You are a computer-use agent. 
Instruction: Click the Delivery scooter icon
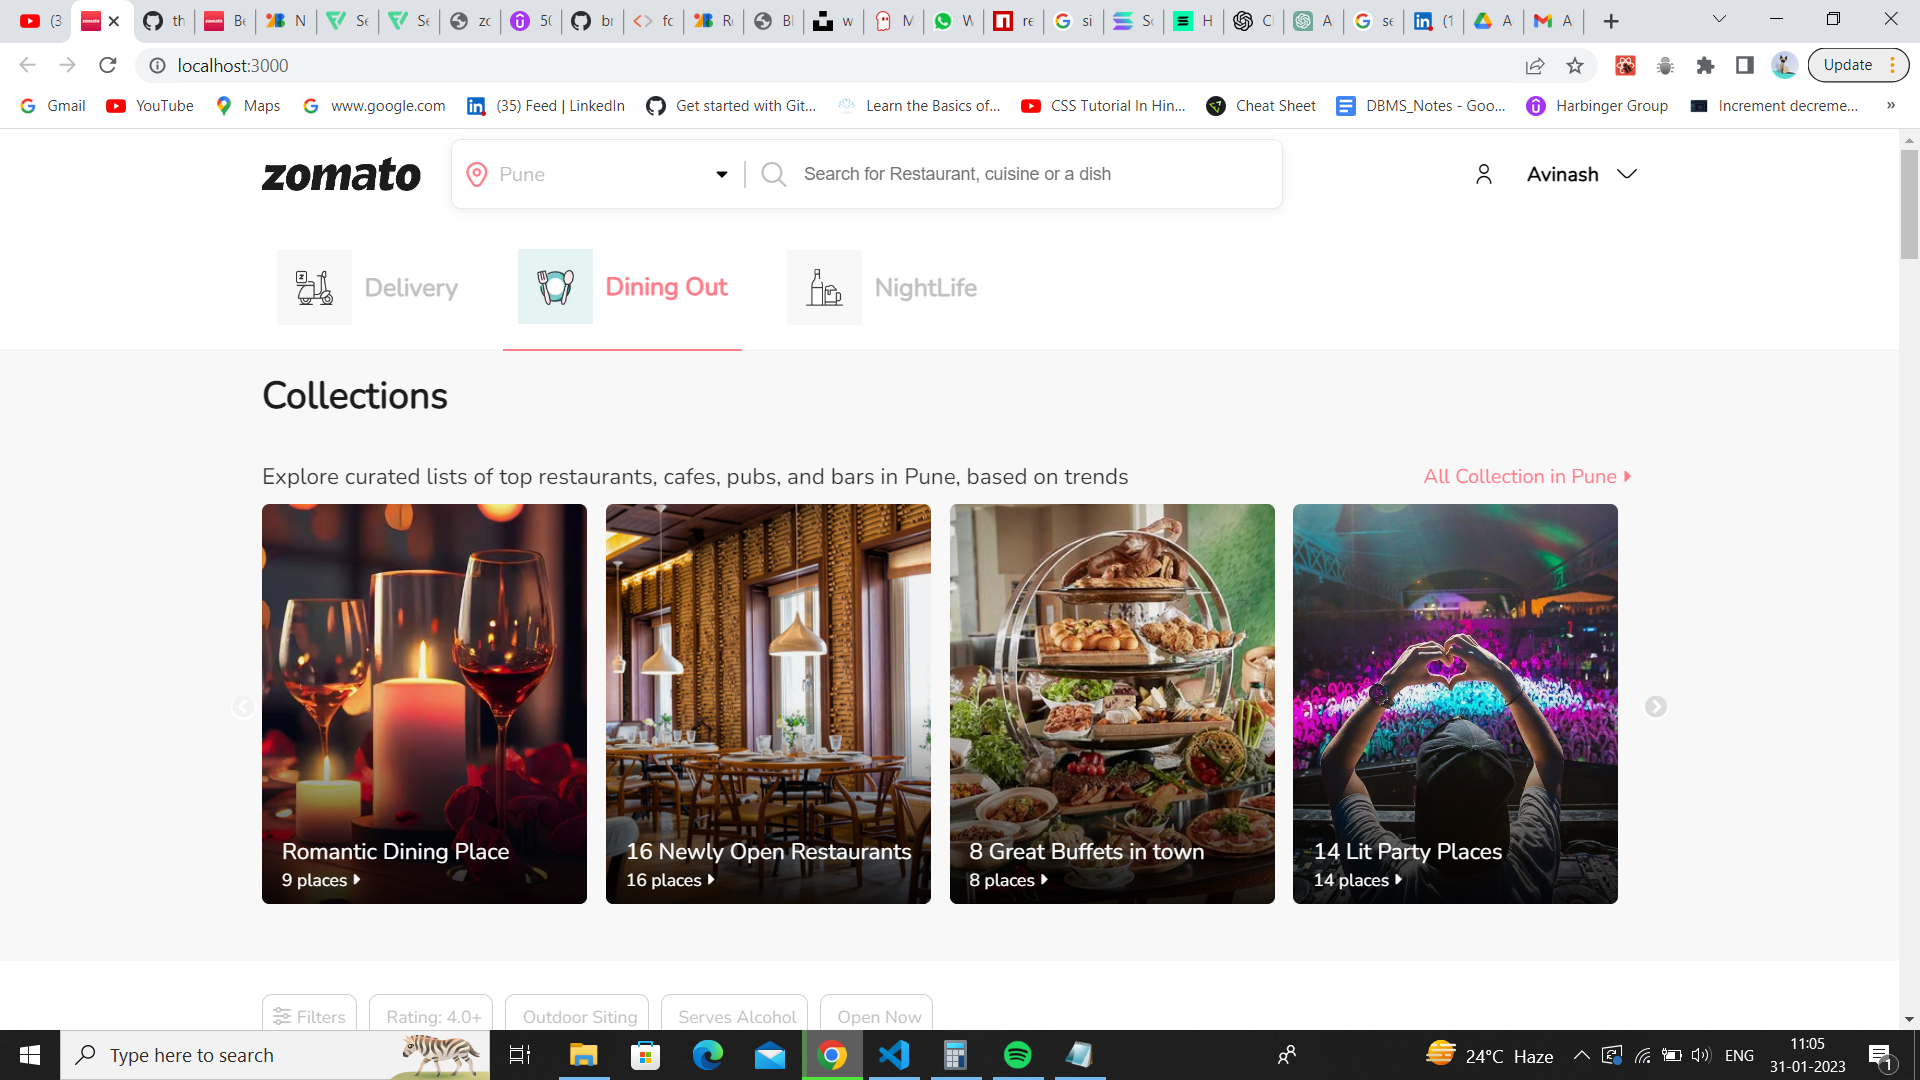pos(313,286)
